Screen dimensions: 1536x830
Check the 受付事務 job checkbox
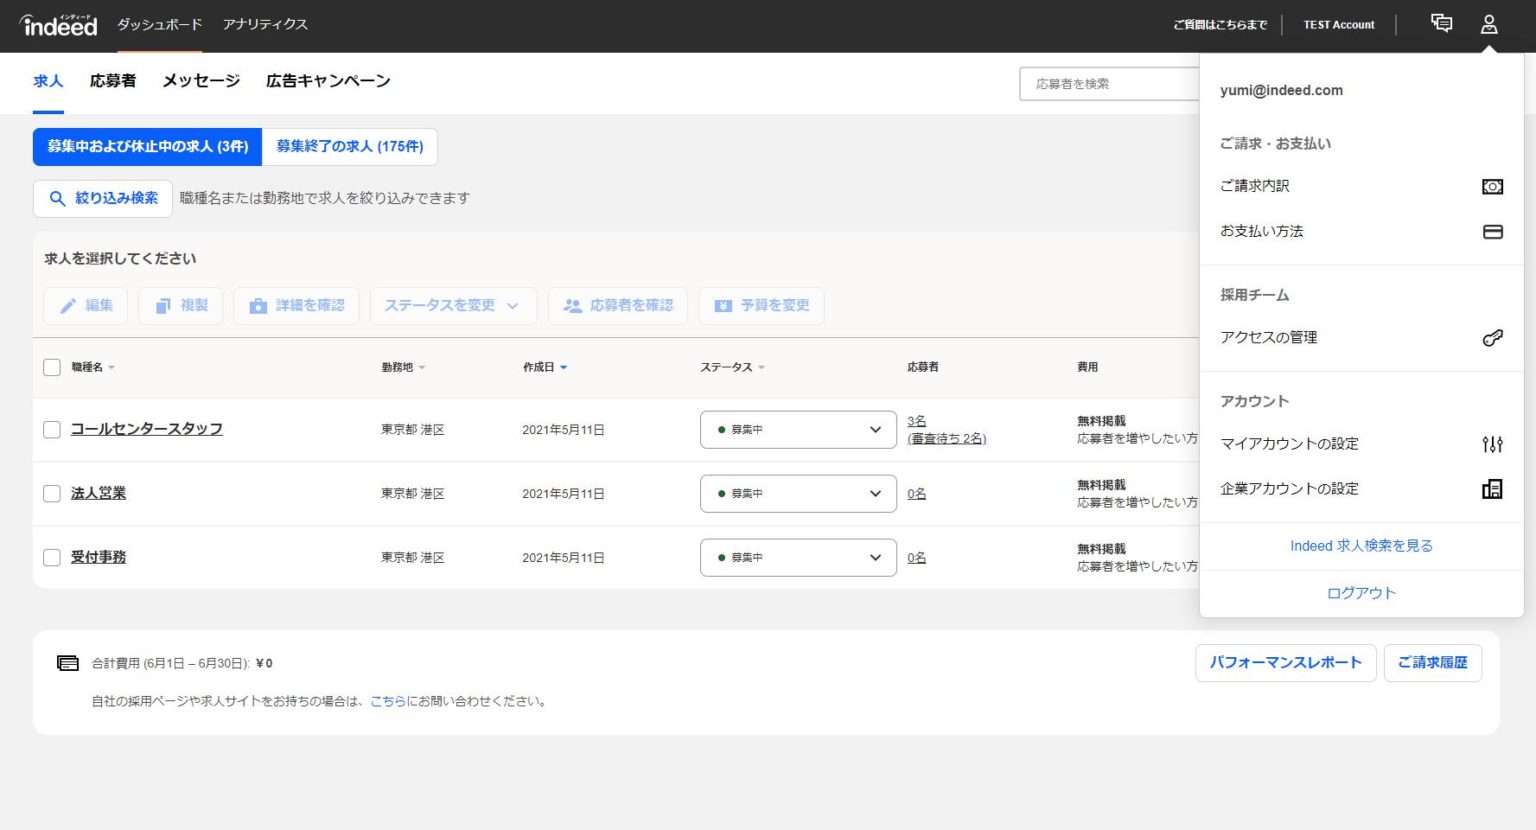pyautogui.click(x=52, y=557)
